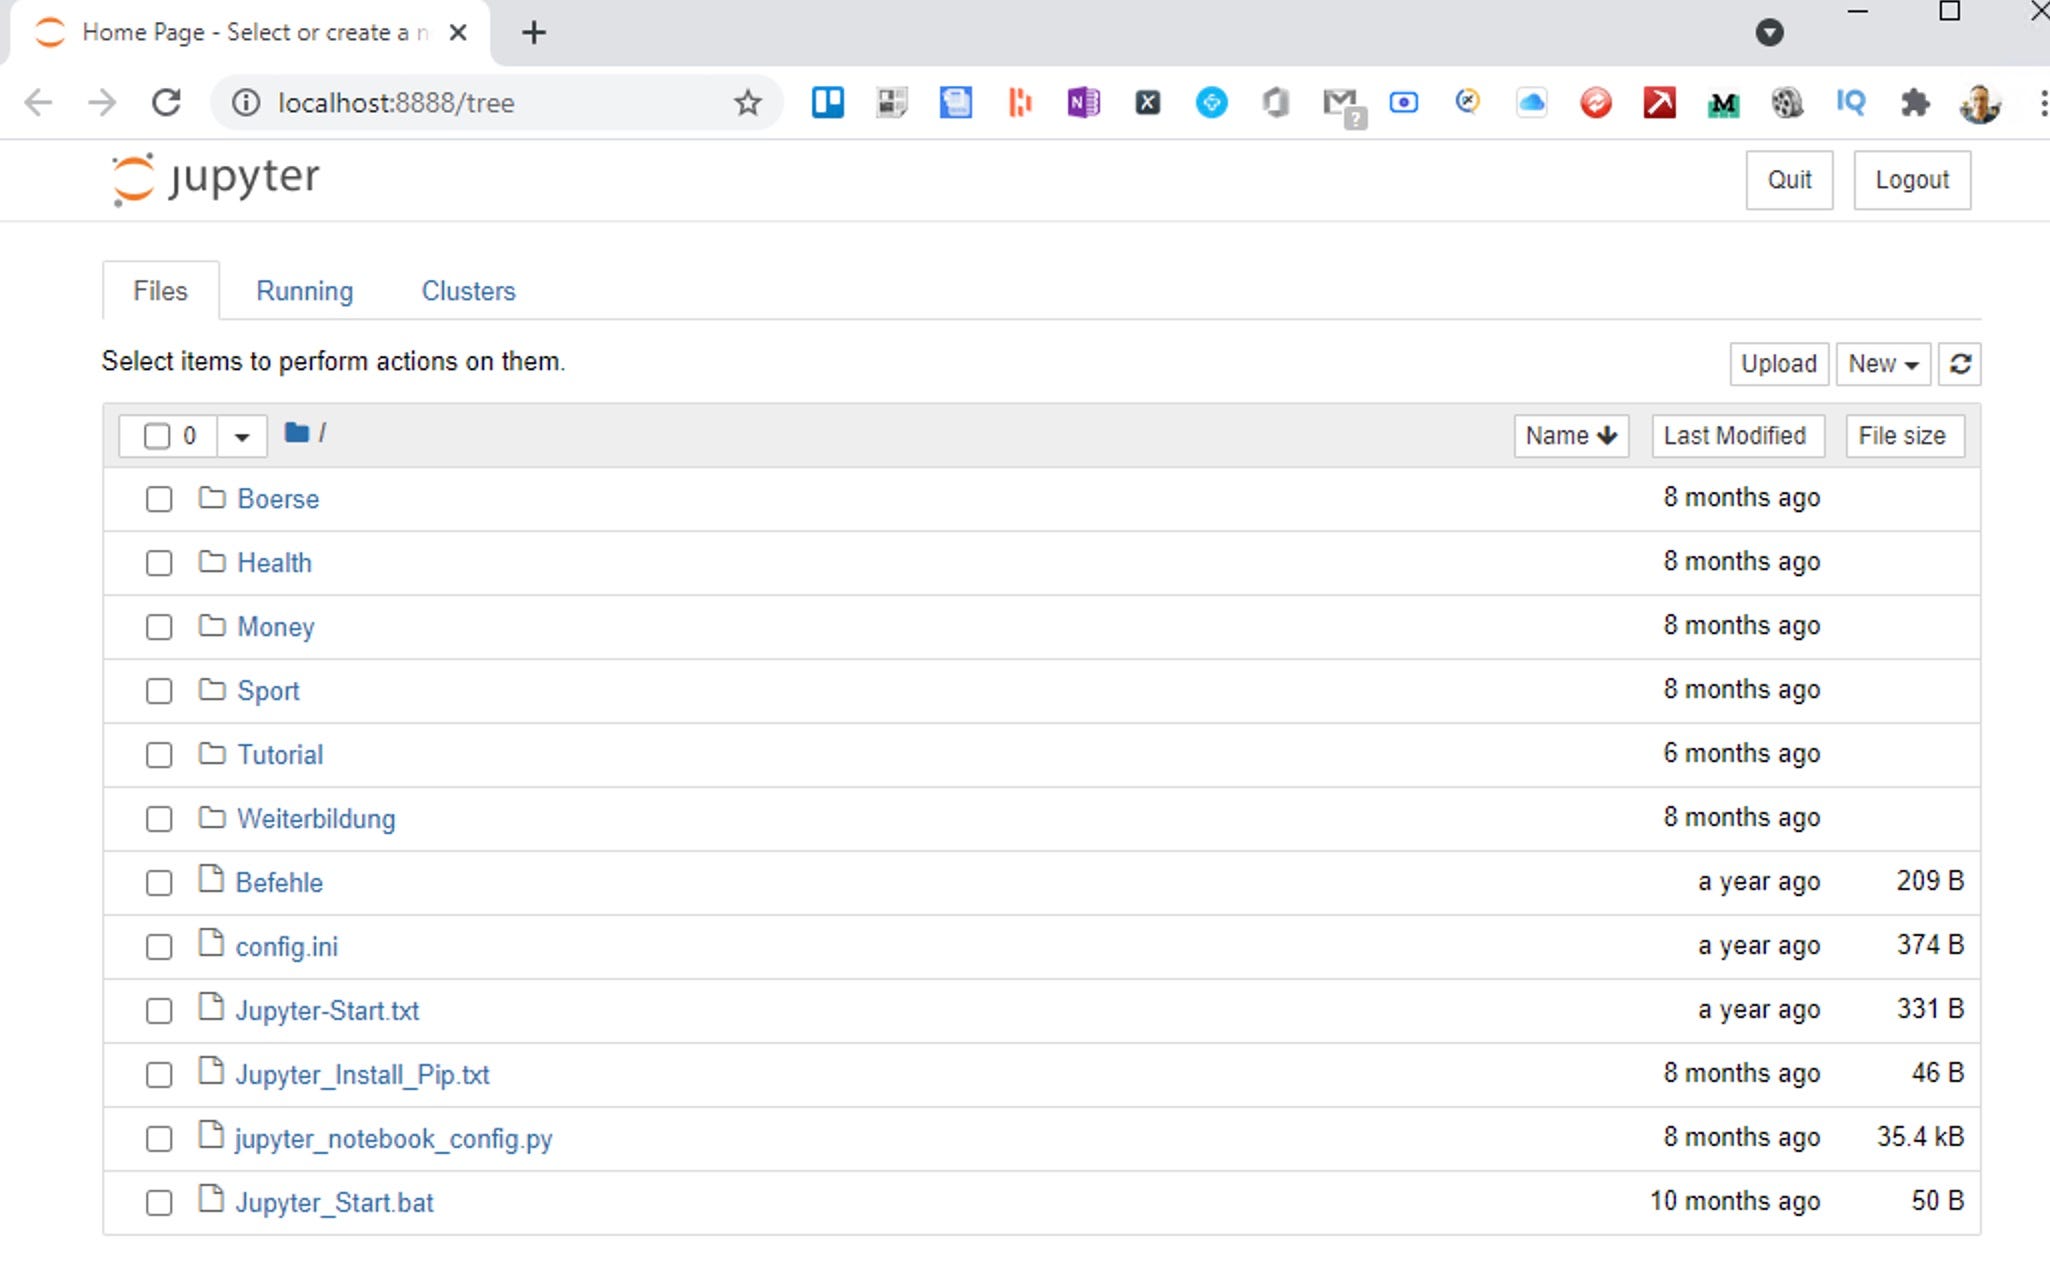The image size is (2050, 1262).
Task: Check the Boerse folder checkbox
Action: click(x=159, y=499)
